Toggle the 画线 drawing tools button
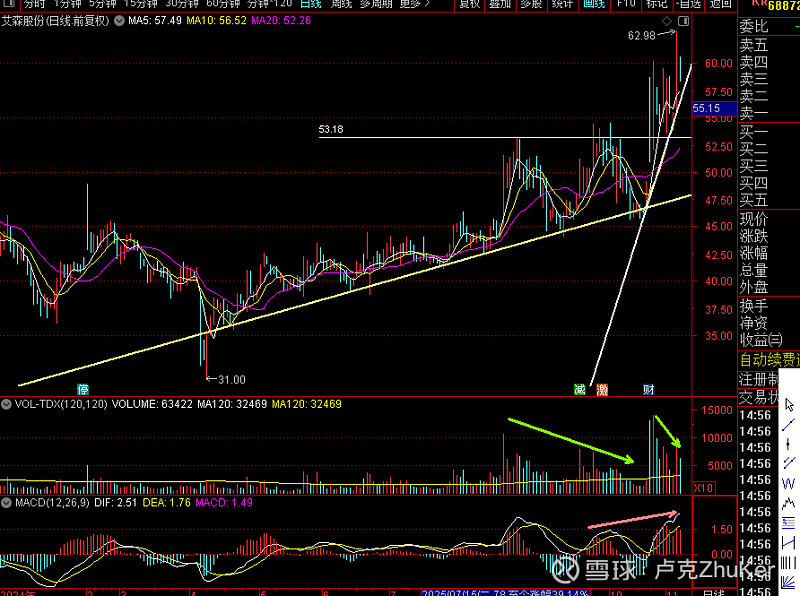 [594, 4]
